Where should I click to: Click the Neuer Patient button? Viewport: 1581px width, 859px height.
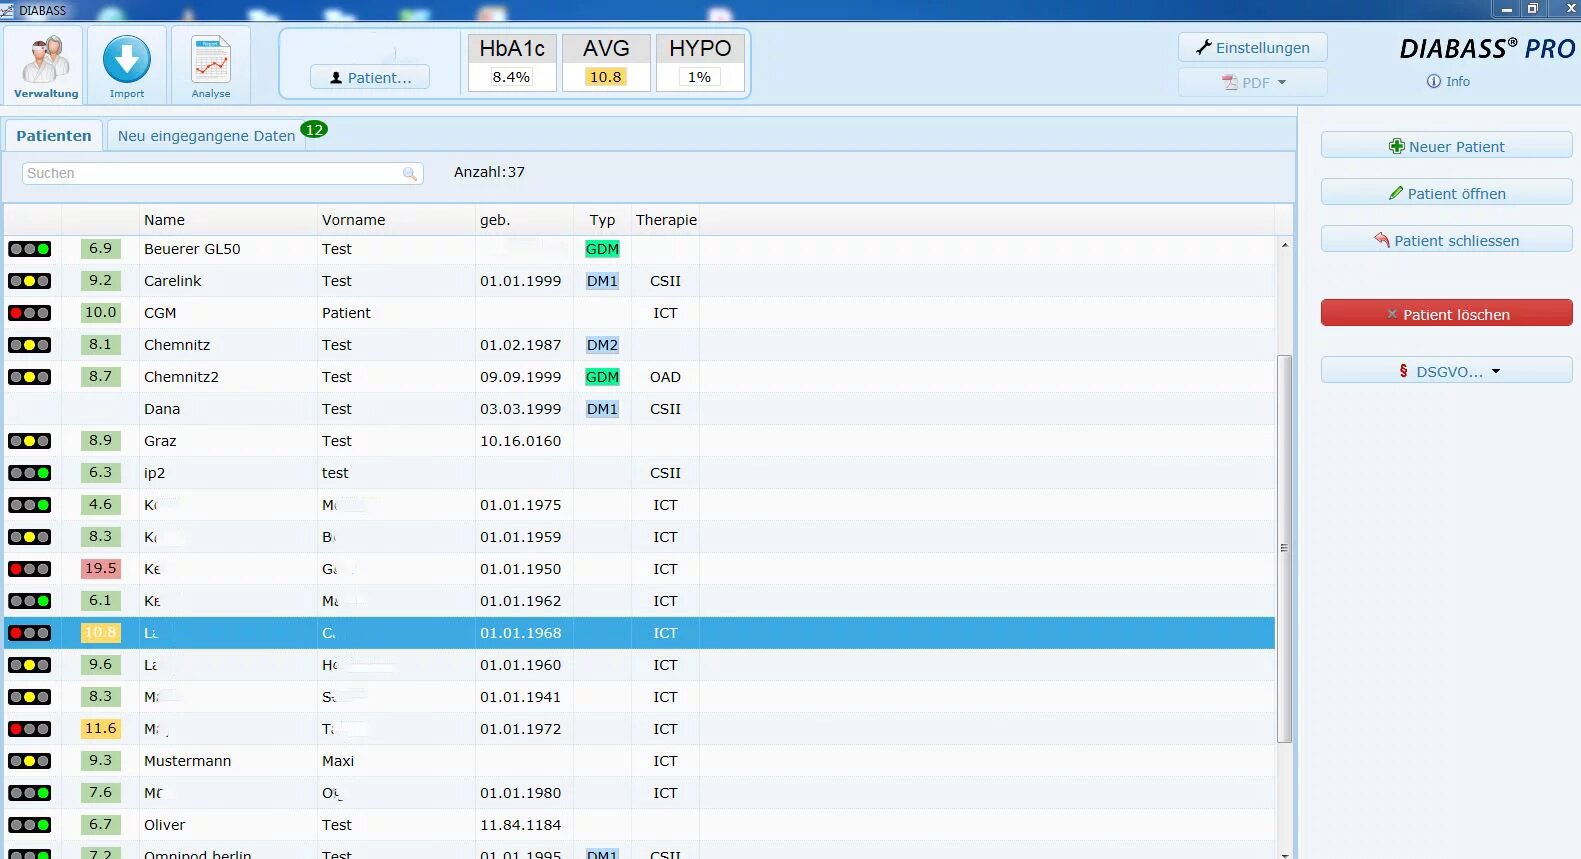pos(1446,146)
